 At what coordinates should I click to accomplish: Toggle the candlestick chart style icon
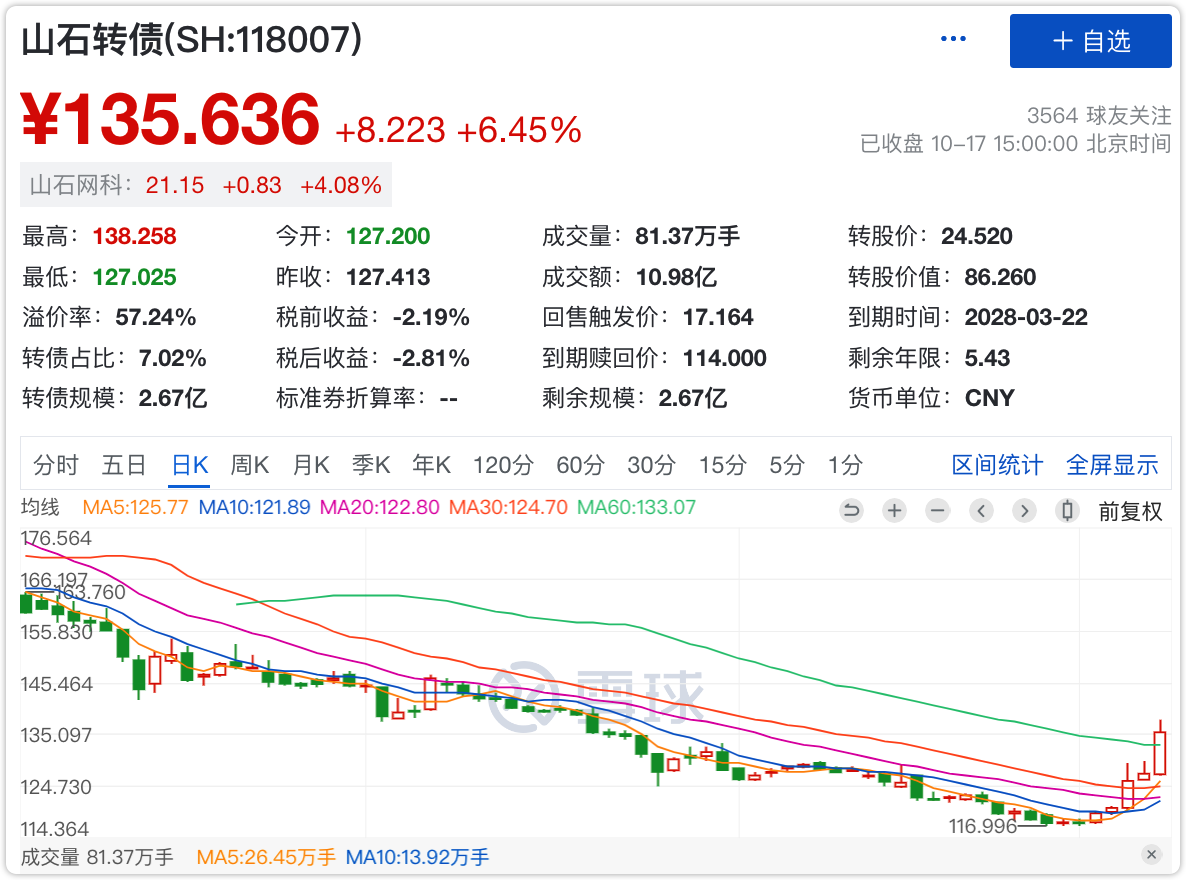click(1067, 511)
